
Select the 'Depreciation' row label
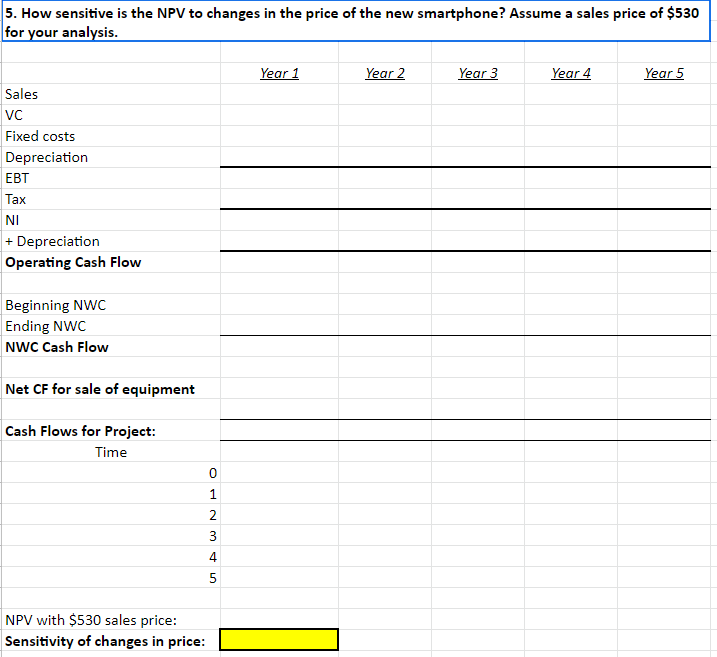pyautogui.click(x=47, y=157)
